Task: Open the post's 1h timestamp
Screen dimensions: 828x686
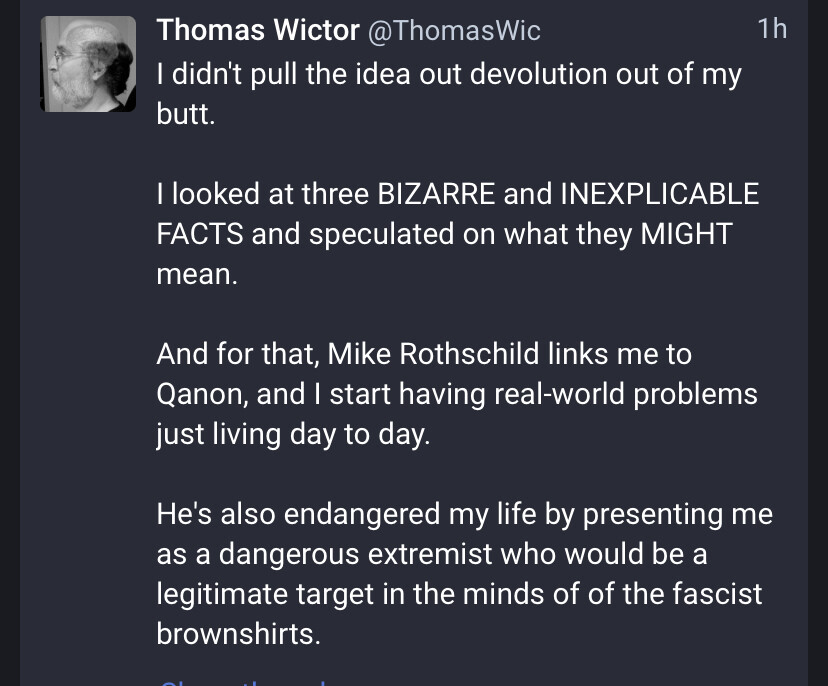Action: click(772, 29)
